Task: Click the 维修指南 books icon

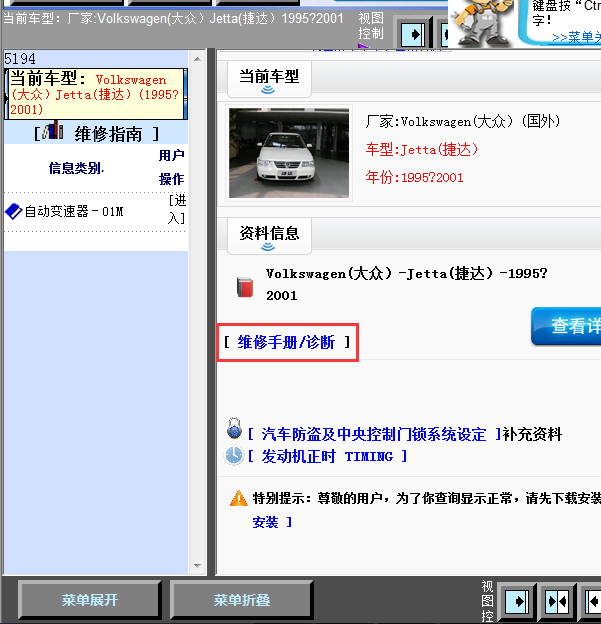Action: [53, 131]
